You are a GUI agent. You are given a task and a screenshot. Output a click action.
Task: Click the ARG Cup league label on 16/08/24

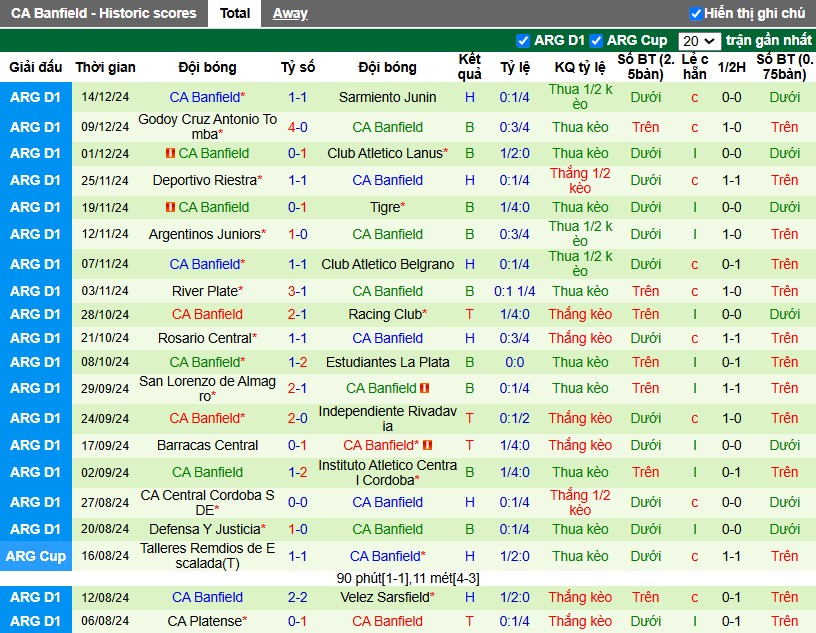click(35, 556)
